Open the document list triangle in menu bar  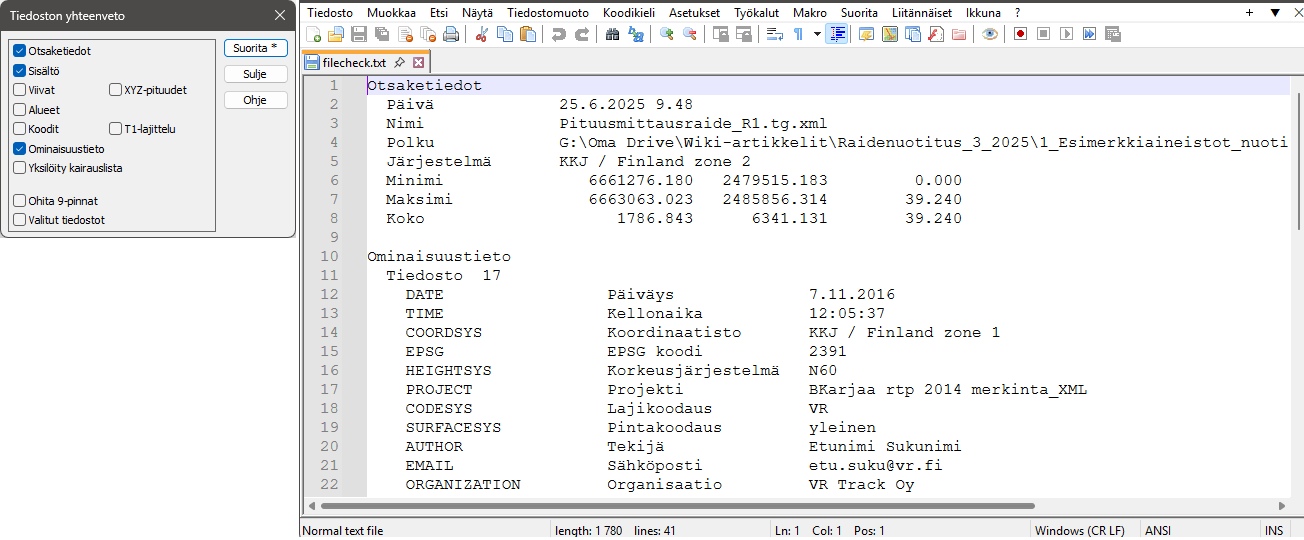[1275, 13]
